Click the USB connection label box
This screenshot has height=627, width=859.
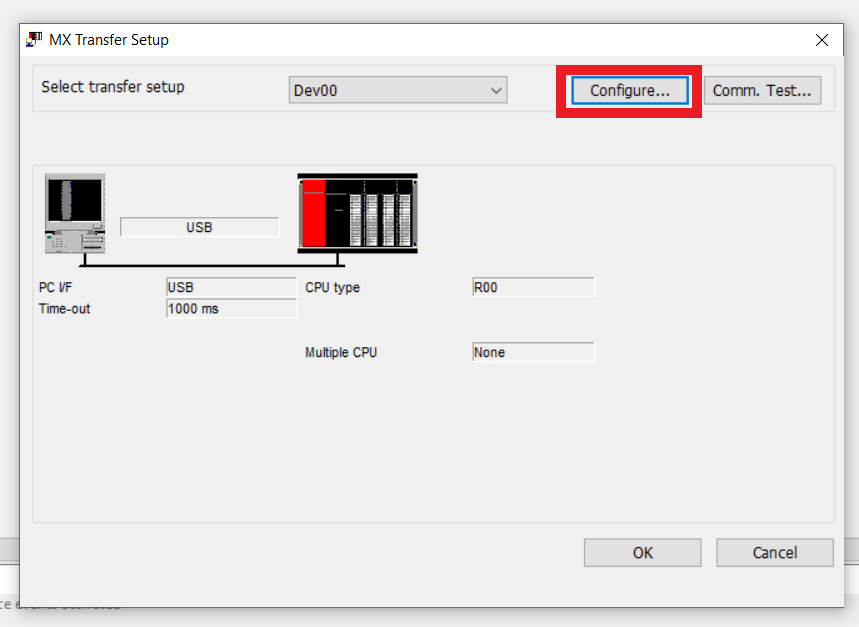coord(199,227)
